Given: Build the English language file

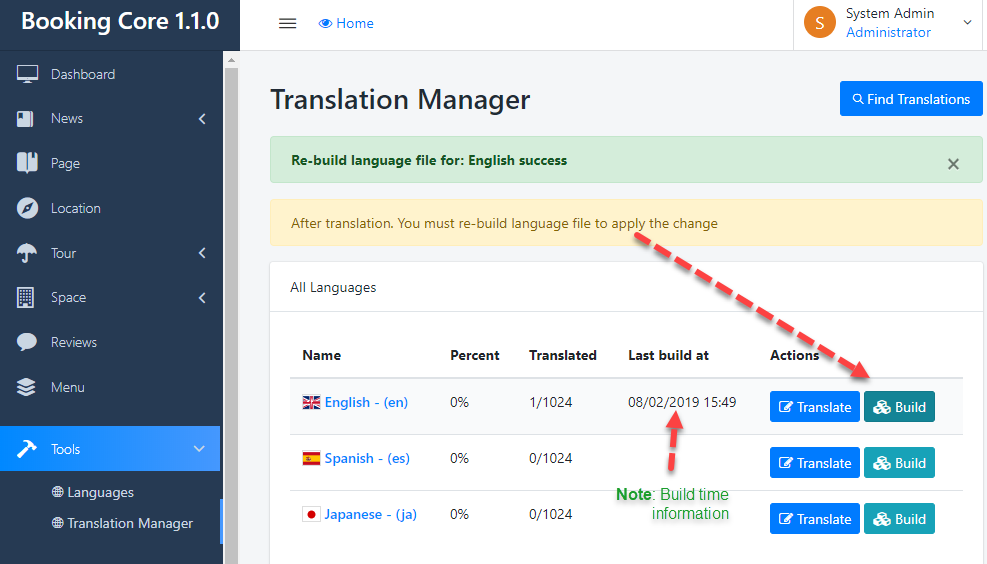Looking at the screenshot, I should [x=899, y=407].
